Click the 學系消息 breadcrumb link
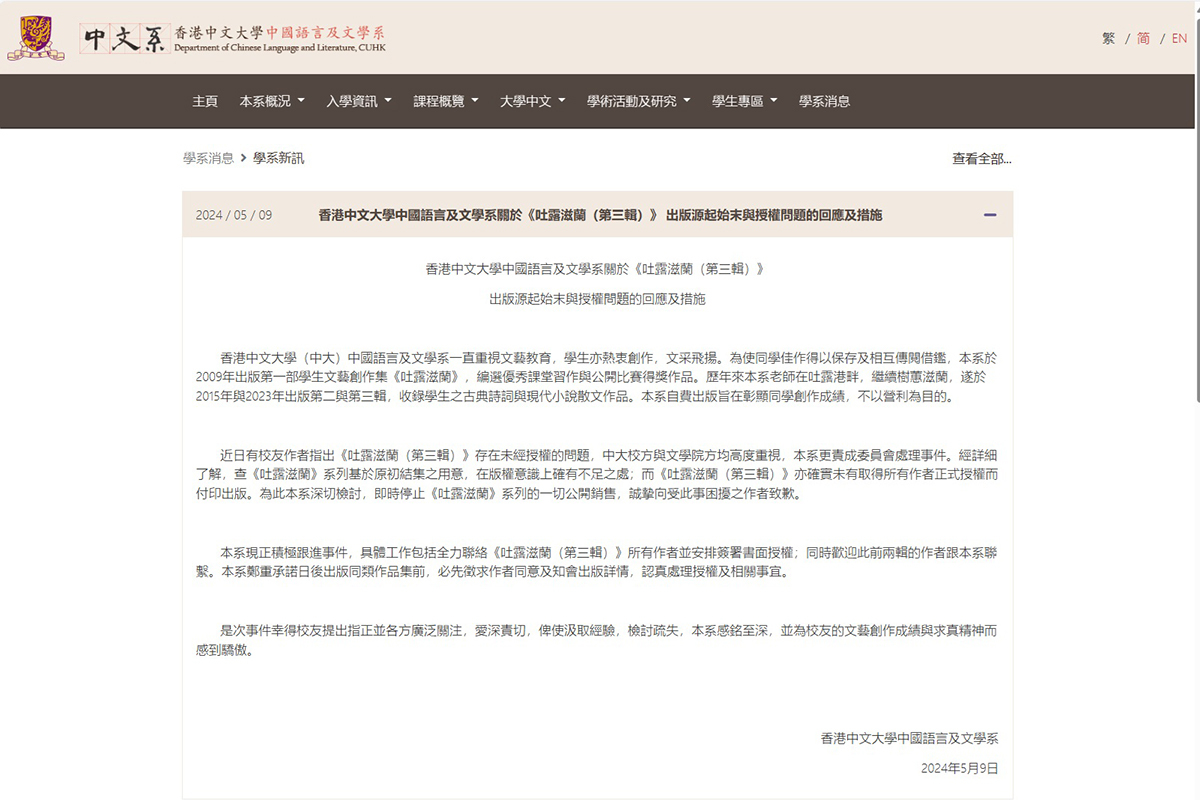 coord(208,158)
